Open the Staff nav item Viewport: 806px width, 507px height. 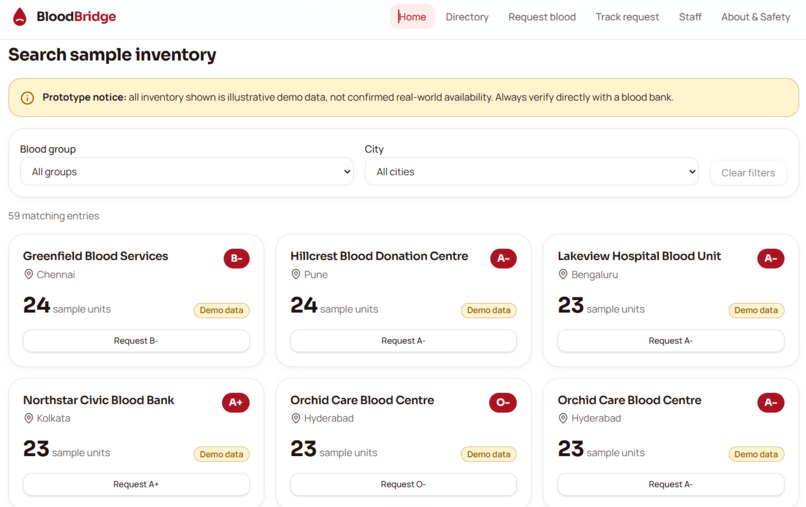click(690, 17)
